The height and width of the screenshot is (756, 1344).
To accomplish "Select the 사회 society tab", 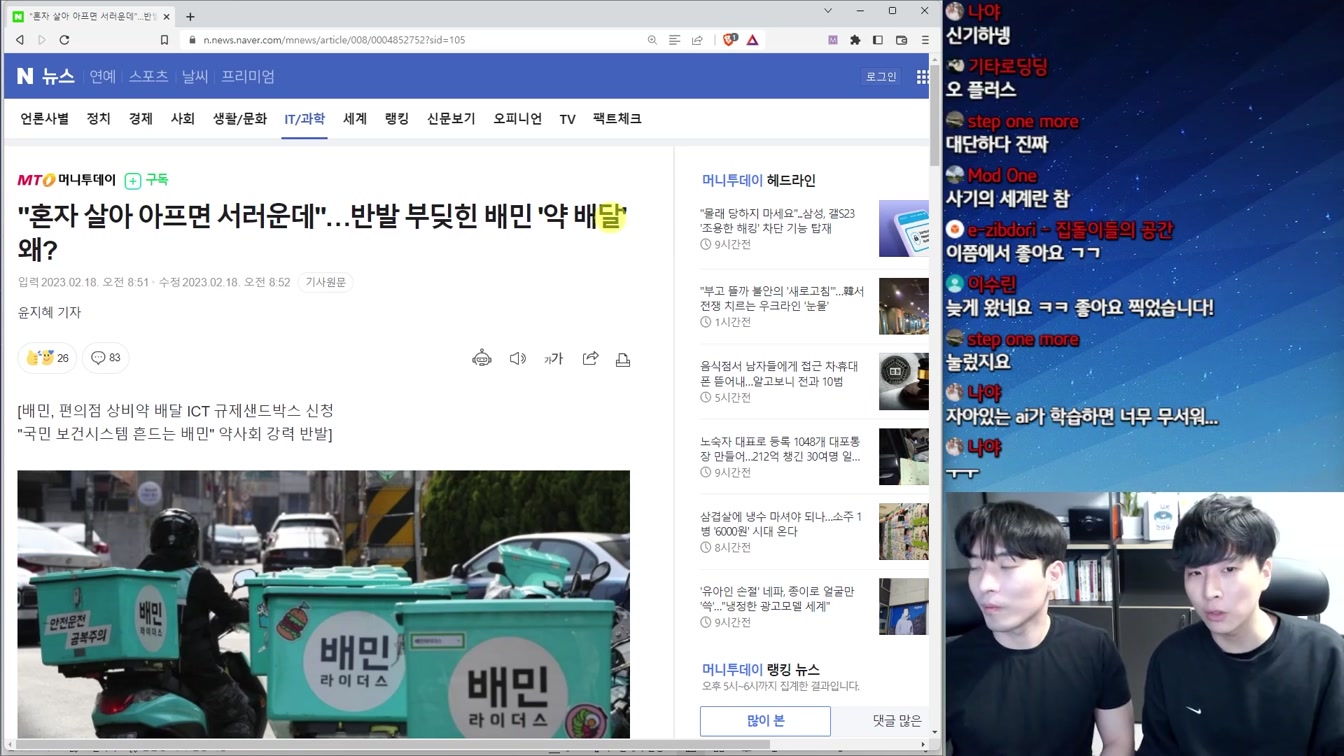I will point(182,119).
